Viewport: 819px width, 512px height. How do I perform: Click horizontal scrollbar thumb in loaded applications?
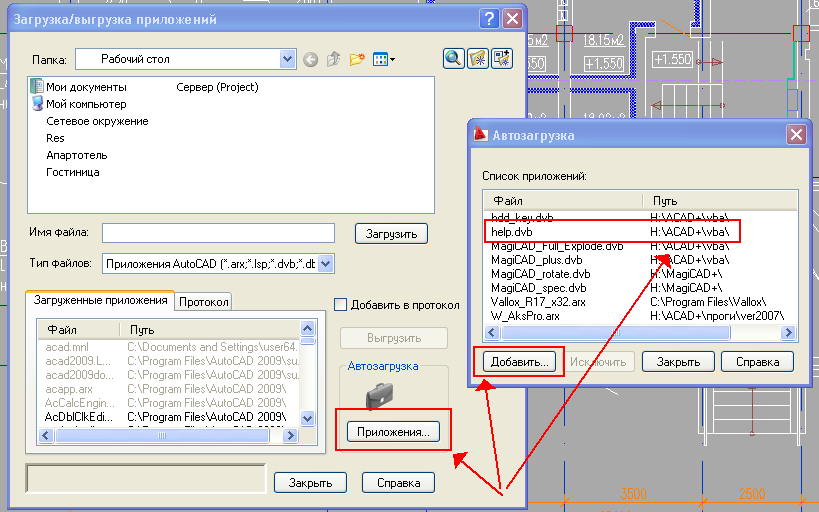pos(162,435)
